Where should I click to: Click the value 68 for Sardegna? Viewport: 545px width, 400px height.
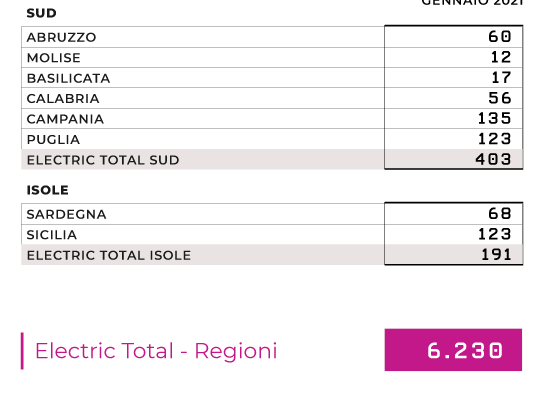pyautogui.click(x=499, y=214)
